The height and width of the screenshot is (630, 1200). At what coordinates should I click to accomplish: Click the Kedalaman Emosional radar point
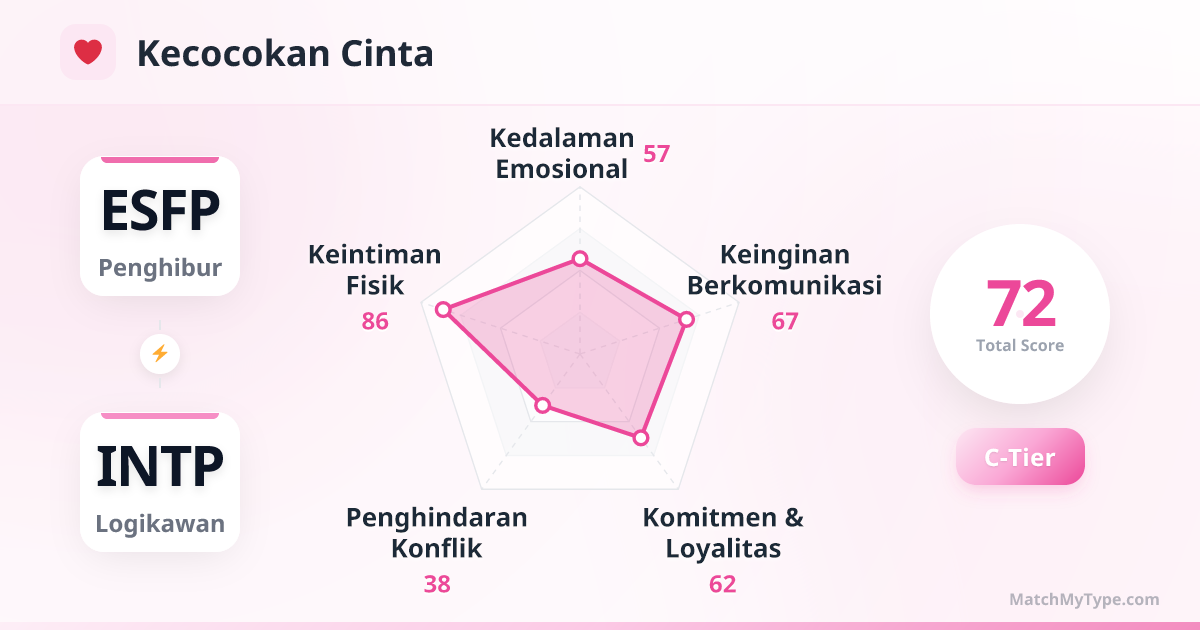click(x=579, y=259)
